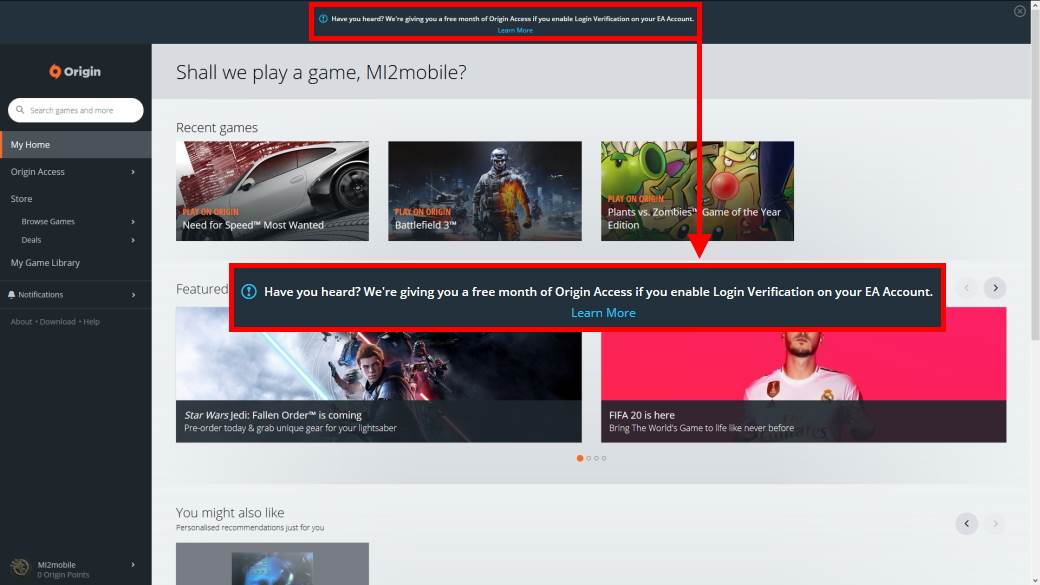Image resolution: width=1040 pixels, height=585 pixels.
Task: Click the Learn More link in the top banner
Action: click(515, 30)
